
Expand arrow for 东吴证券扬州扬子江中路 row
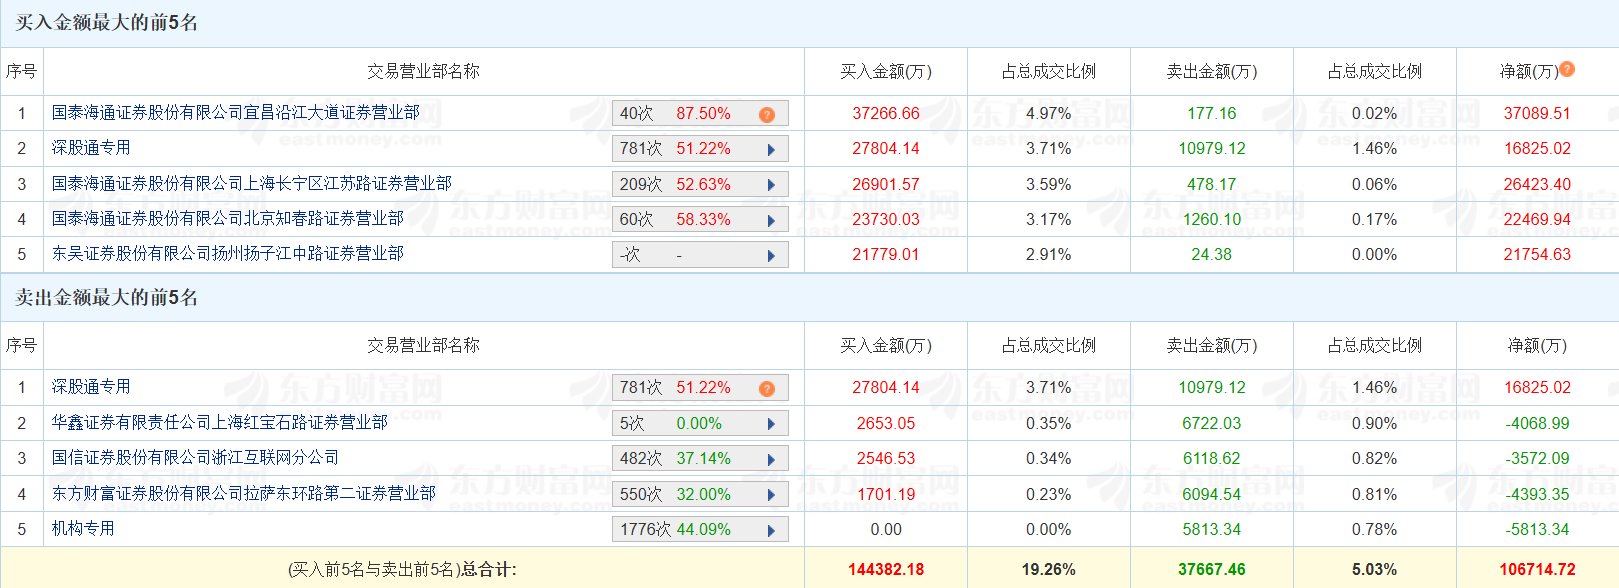[x=771, y=255]
